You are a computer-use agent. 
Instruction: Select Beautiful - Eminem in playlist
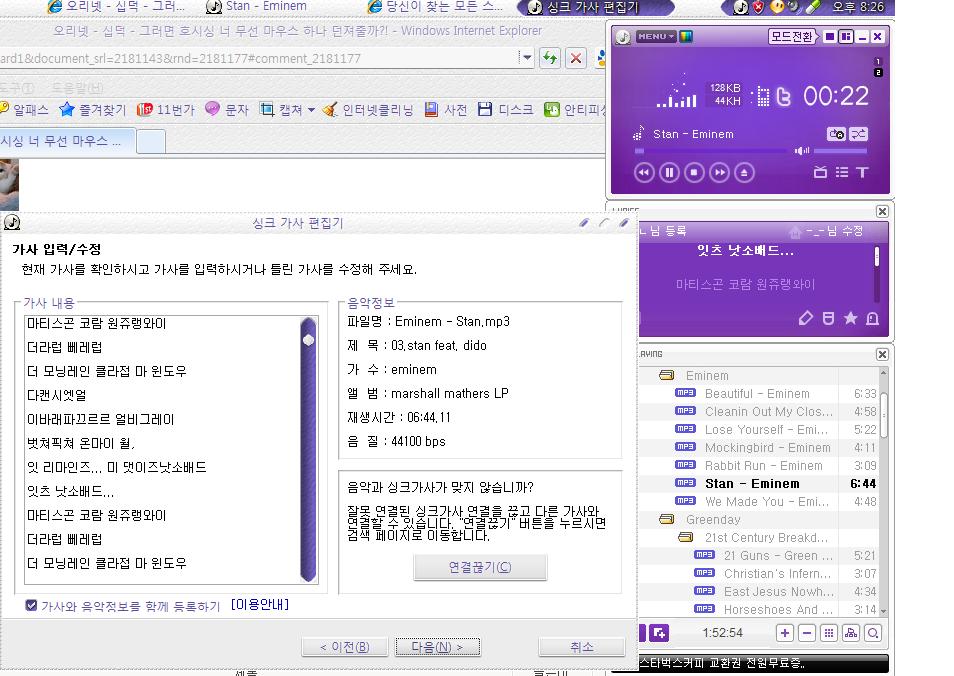point(757,394)
